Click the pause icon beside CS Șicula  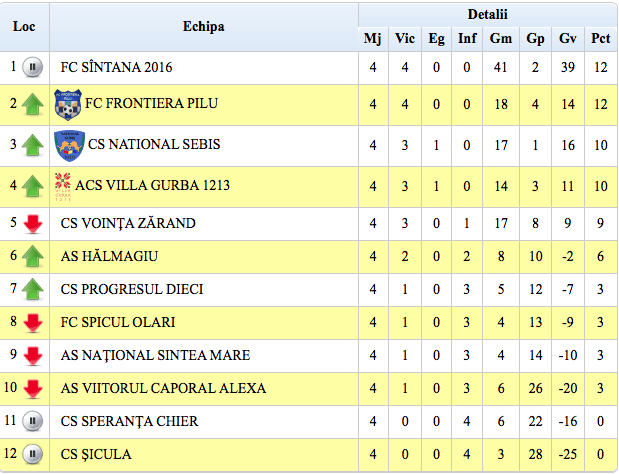pyautogui.click(x=33, y=455)
